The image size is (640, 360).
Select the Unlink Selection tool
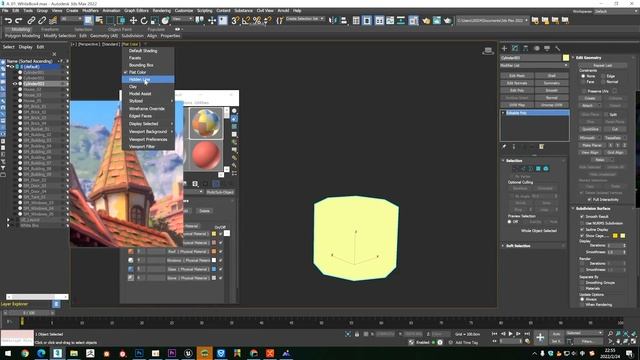coord(42,20)
